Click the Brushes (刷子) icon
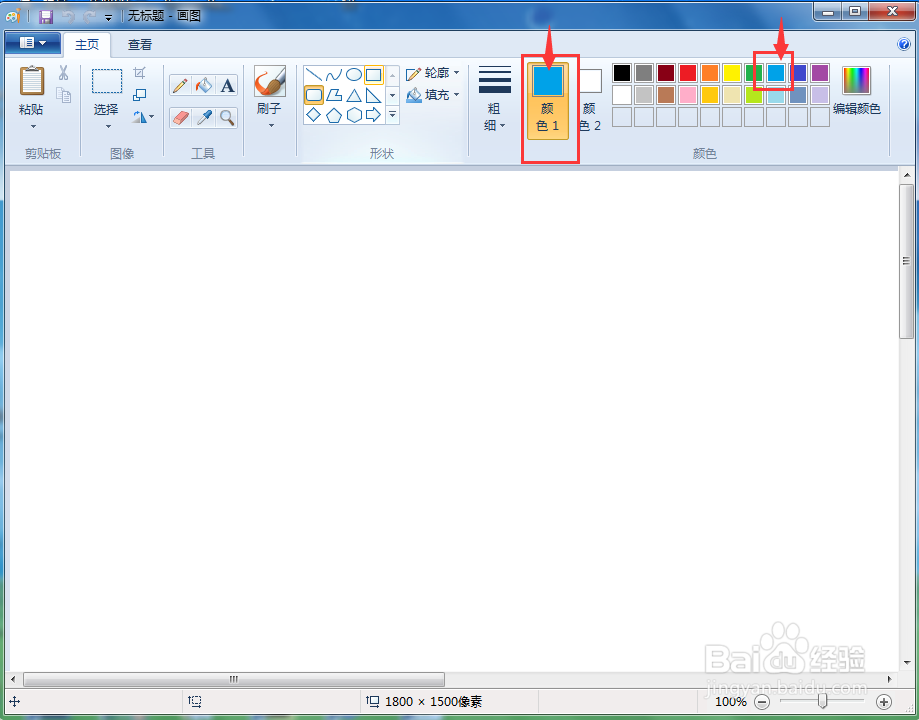The width and height of the screenshot is (919, 720). tap(270, 81)
